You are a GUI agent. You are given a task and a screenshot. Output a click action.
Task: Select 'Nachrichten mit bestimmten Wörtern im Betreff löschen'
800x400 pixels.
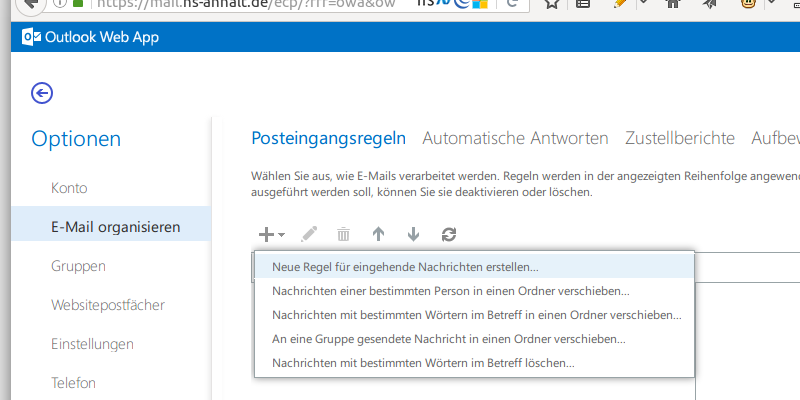(423, 363)
